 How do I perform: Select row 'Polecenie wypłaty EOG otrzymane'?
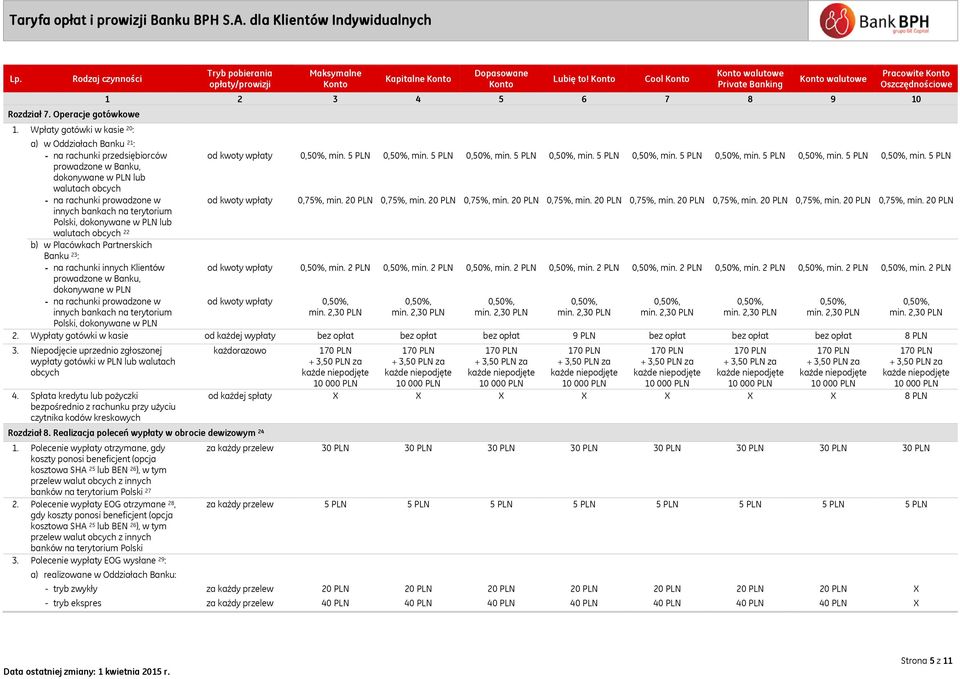pyautogui.click(x=103, y=526)
